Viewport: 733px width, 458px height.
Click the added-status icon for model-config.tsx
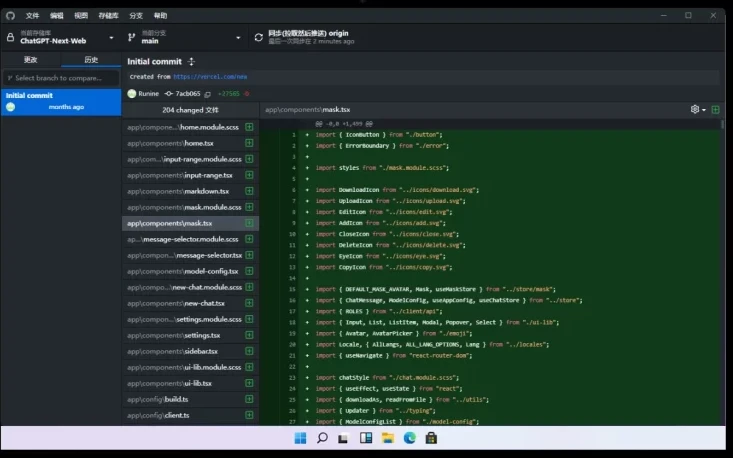pyautogui.click(x=249, y=271)
